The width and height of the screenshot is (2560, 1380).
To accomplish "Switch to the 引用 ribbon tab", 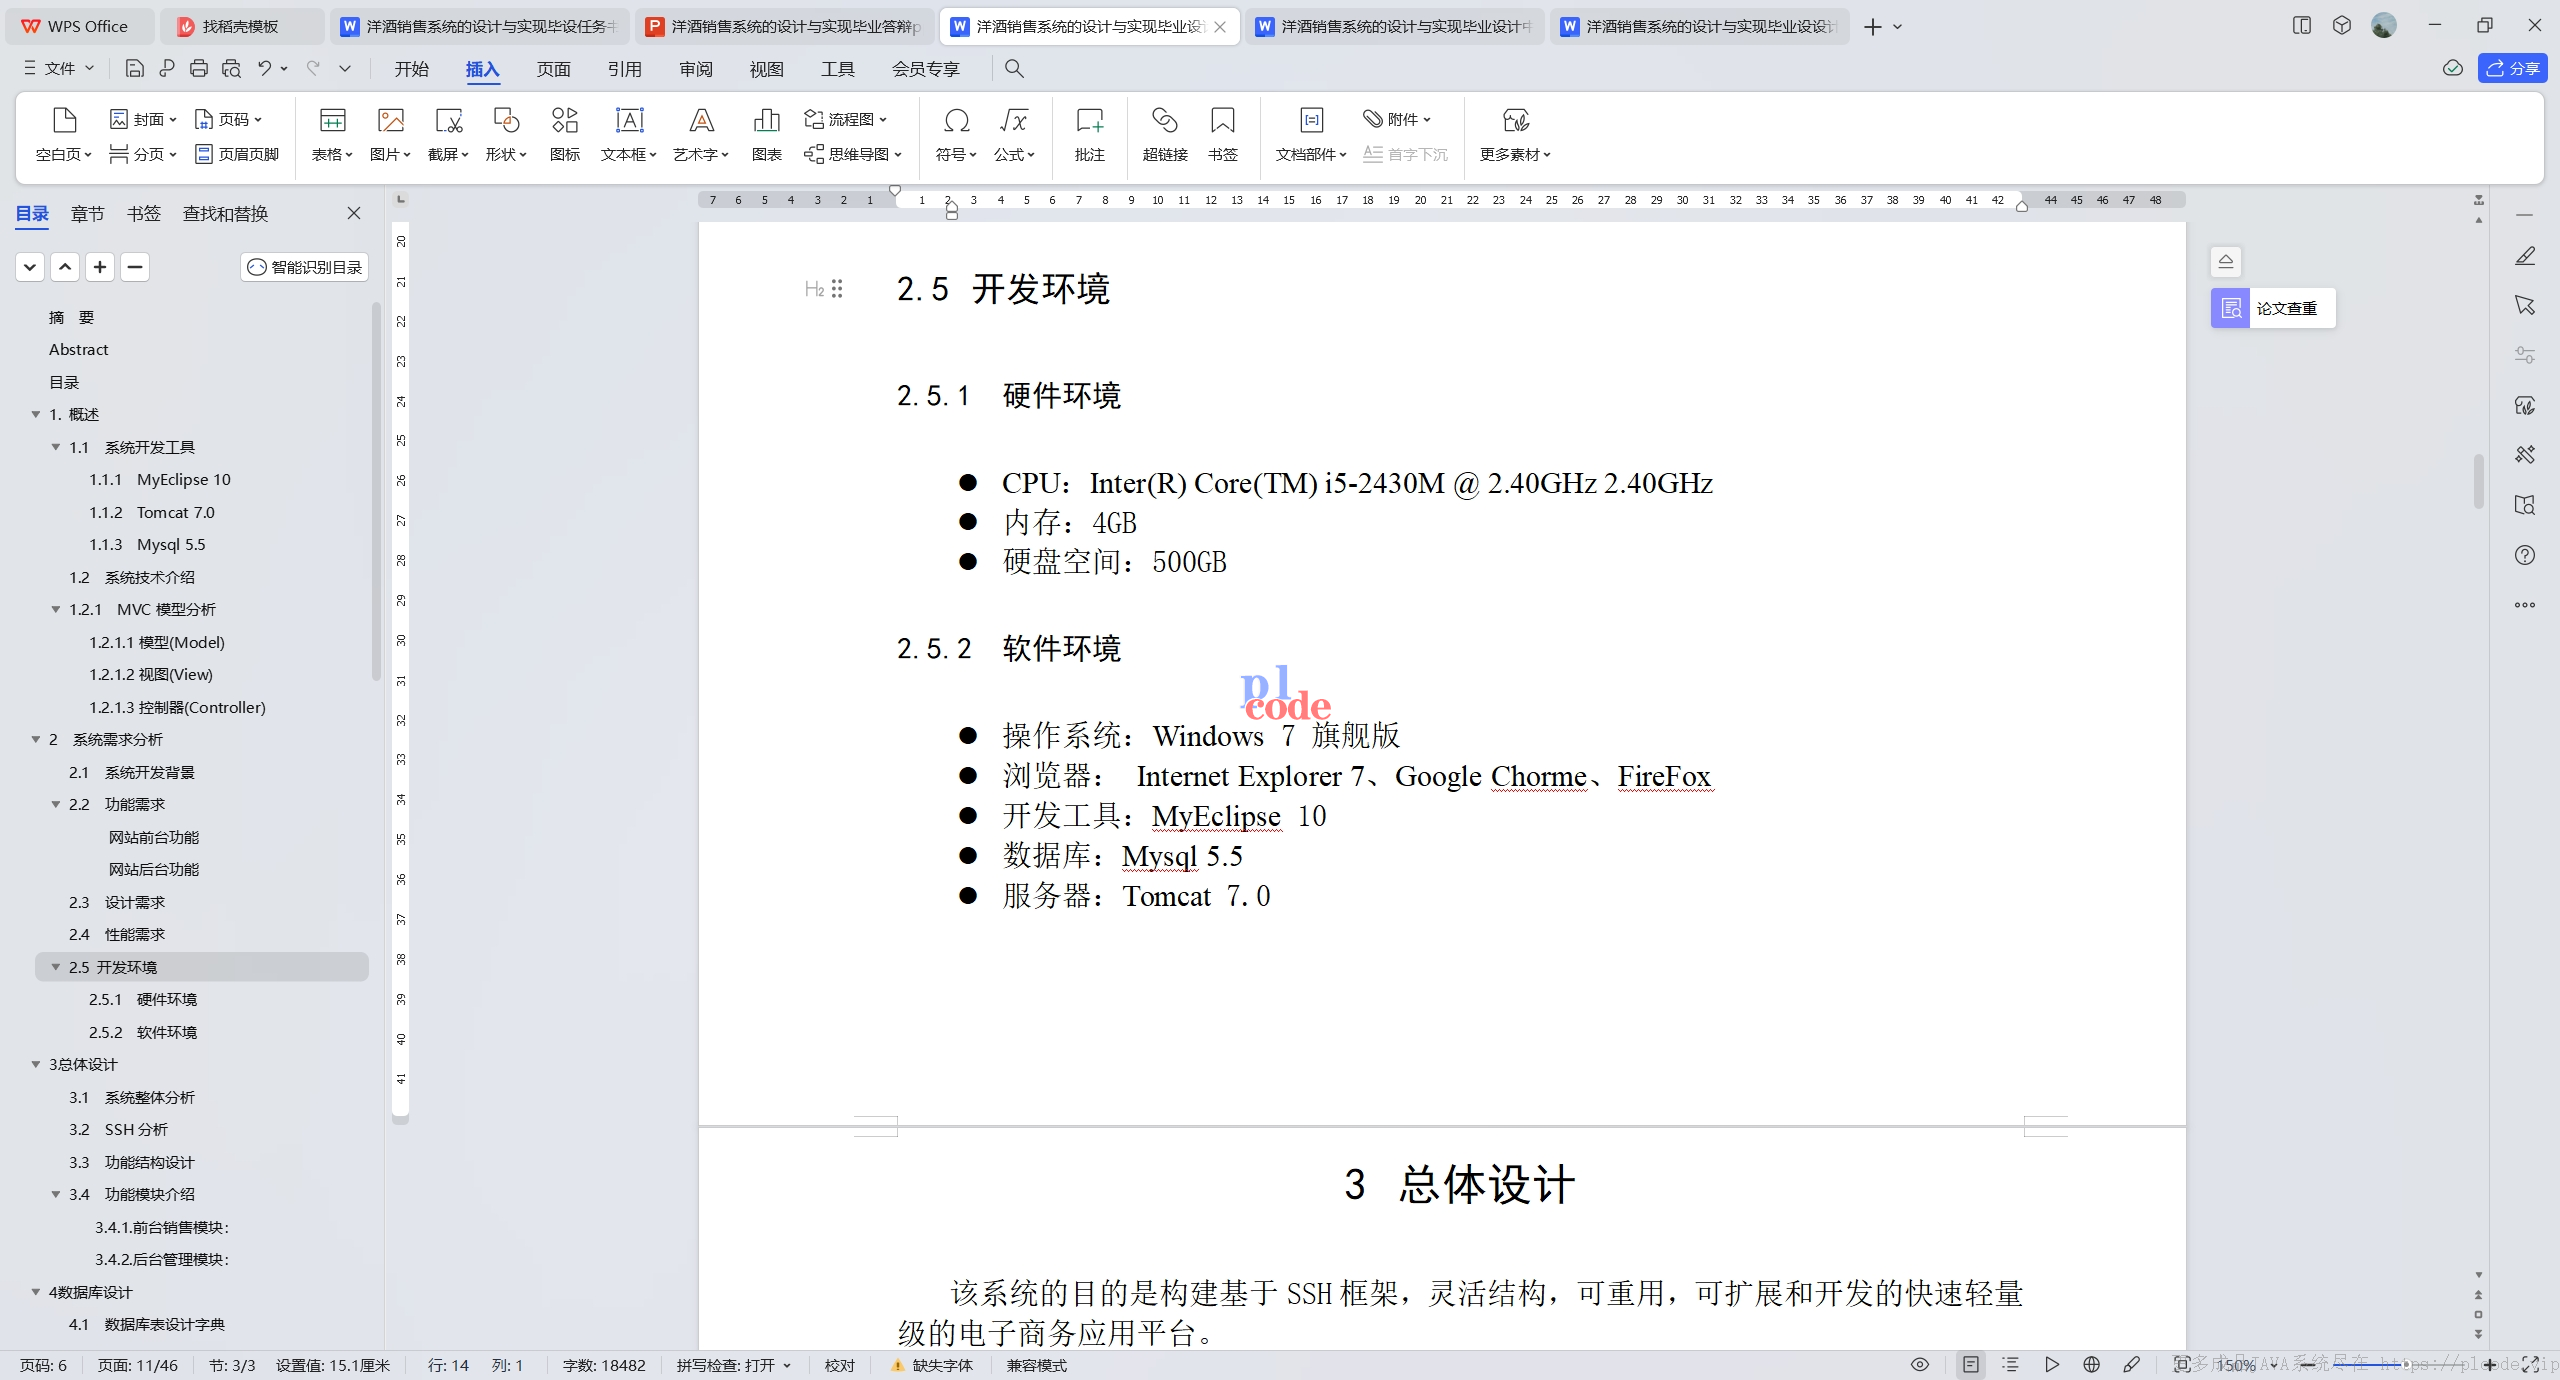I will 624,68.
